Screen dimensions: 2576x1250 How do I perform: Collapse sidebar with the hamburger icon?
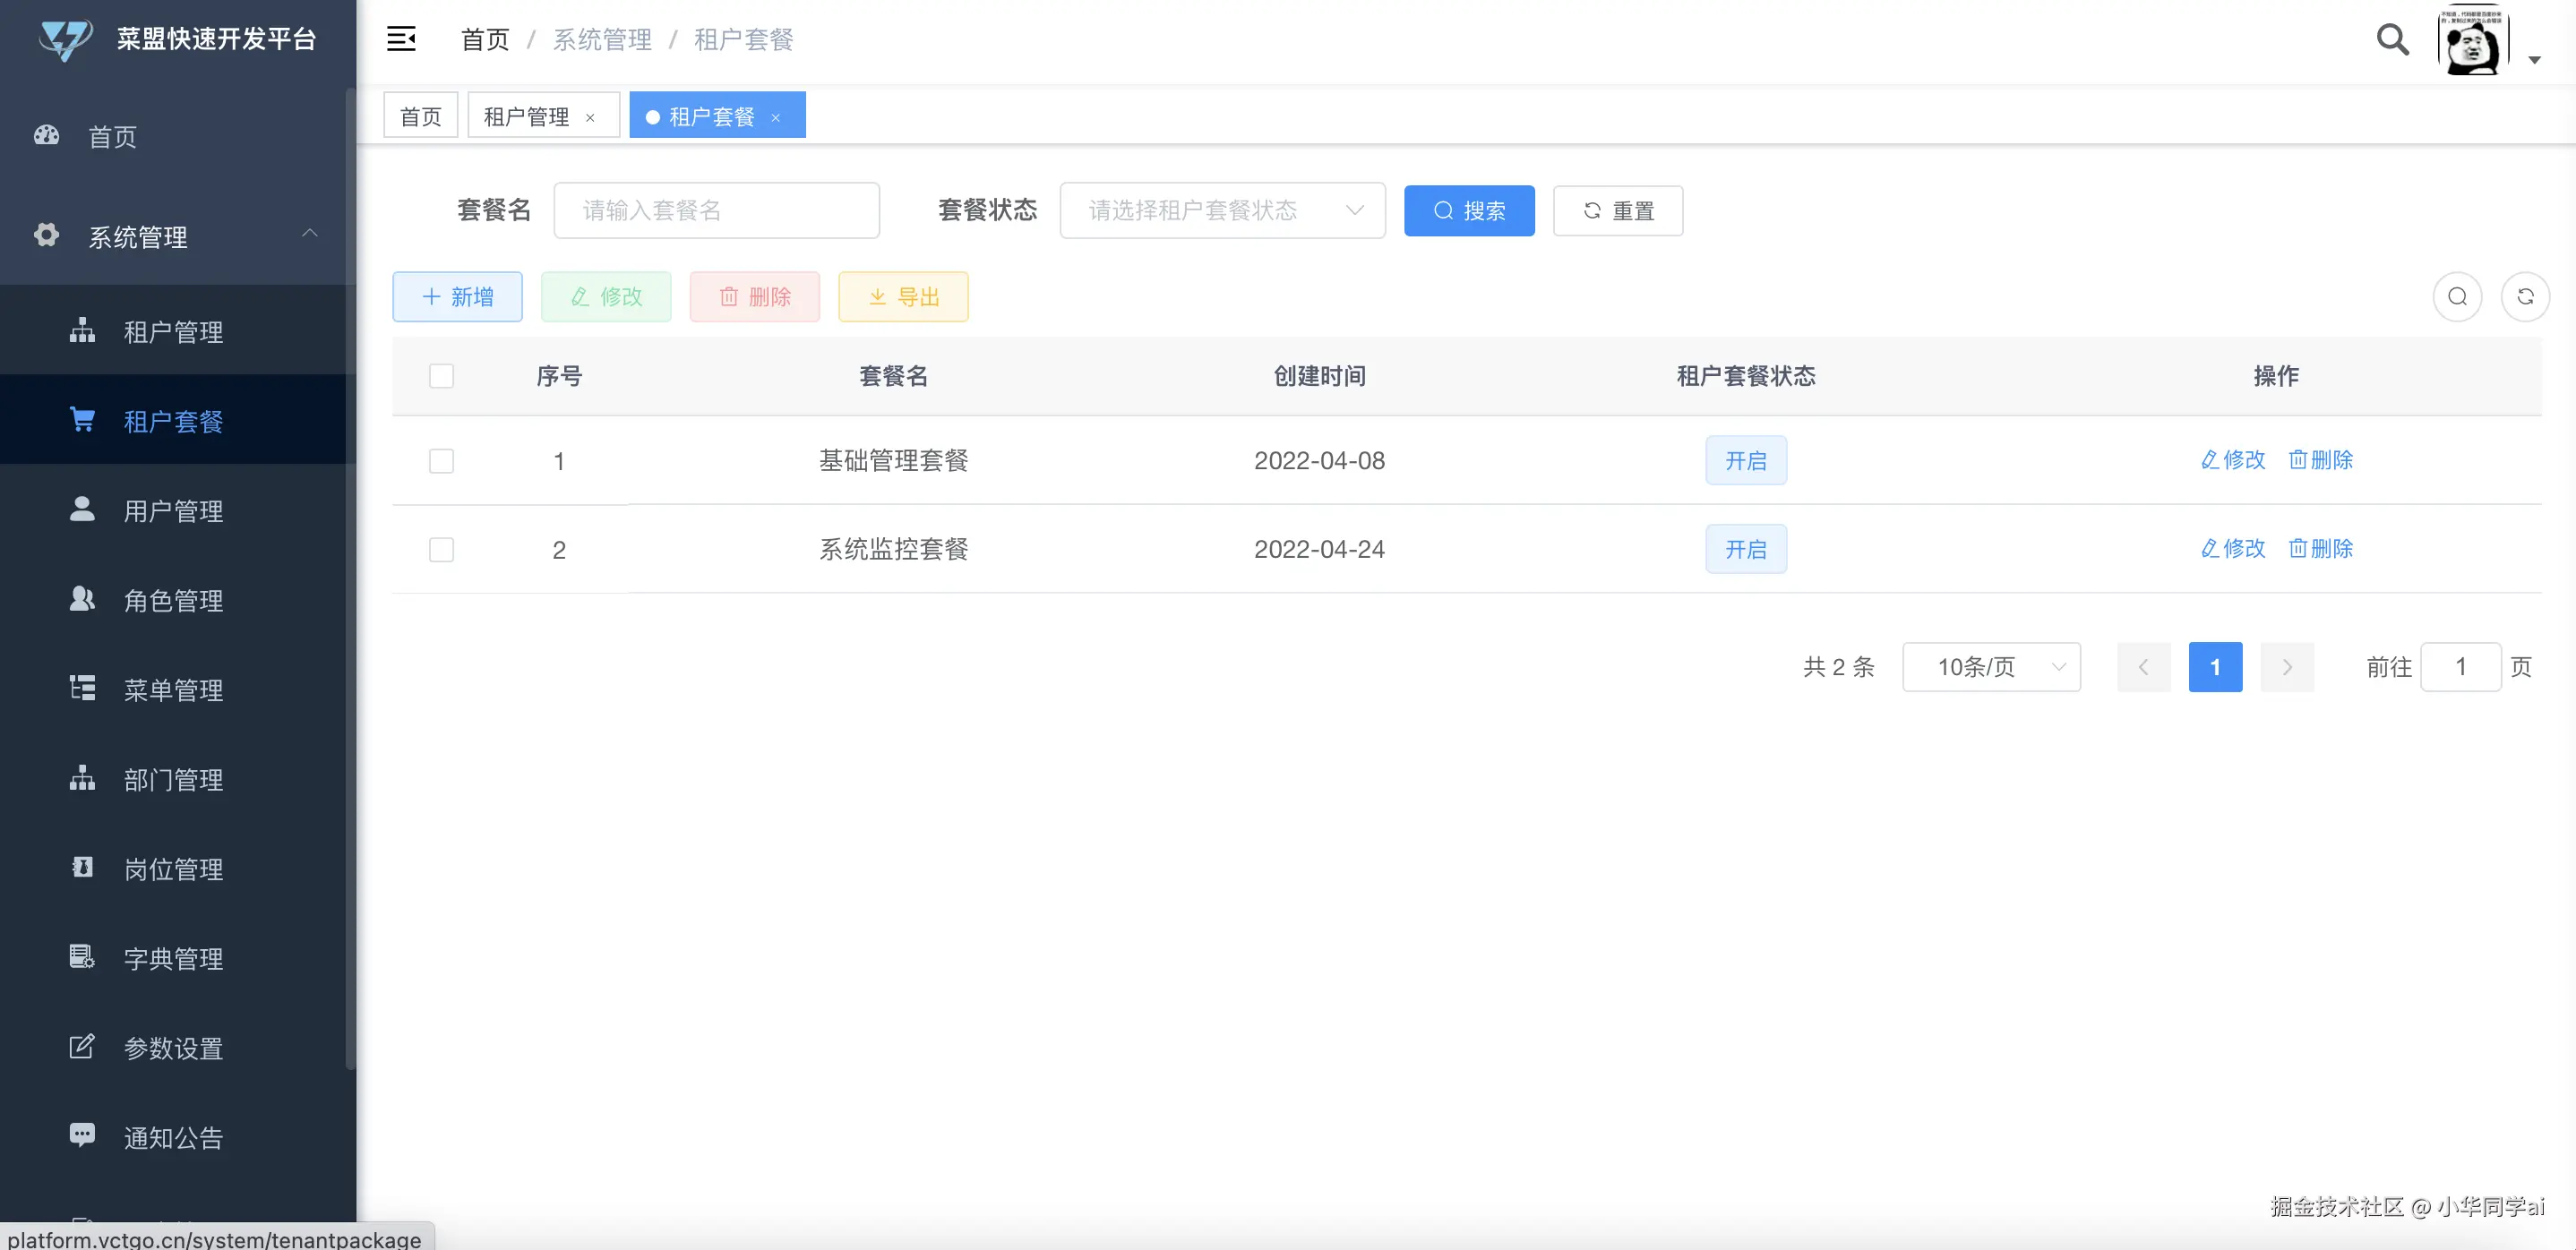point(401,39)
